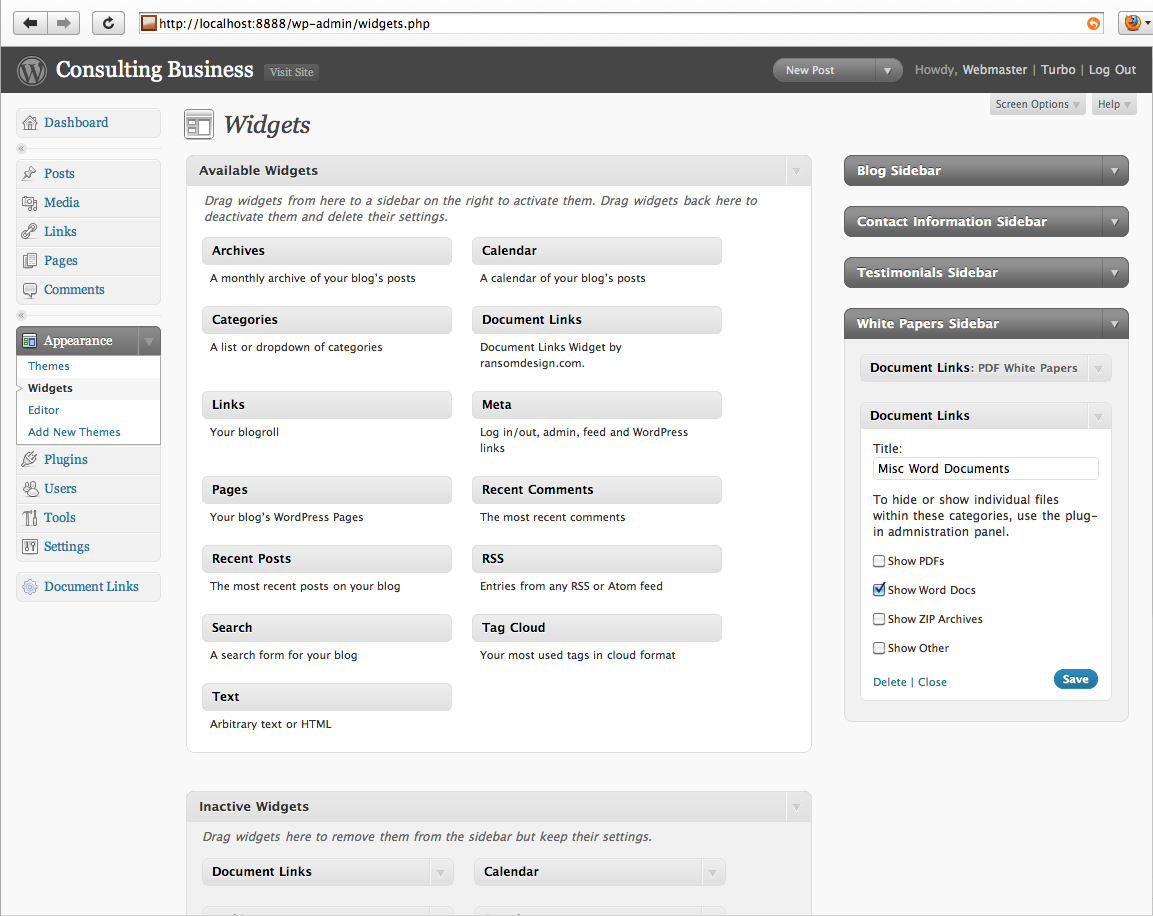The height and width of the screenshot is (916, 1153).
Task: Click the Consulting Business site title
Action: [154, 70]
